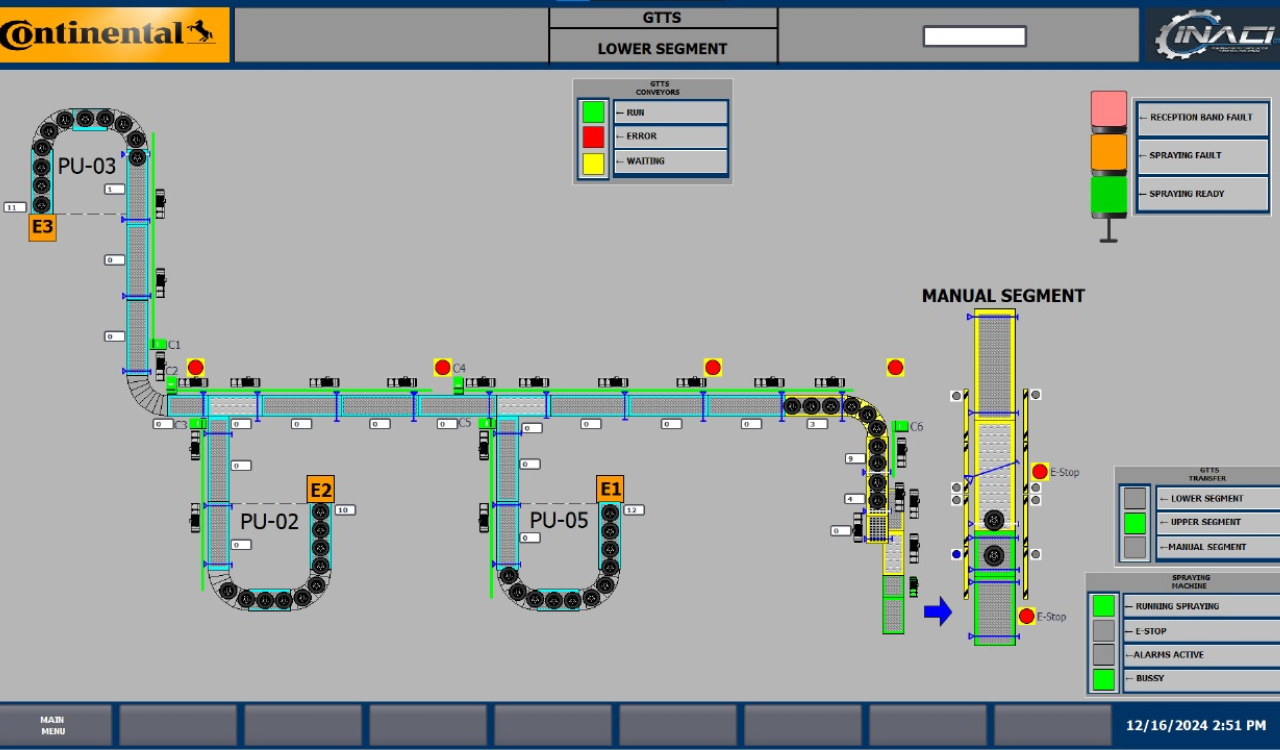
Task: Click the green Run legend swatch
Action: (594, 112)
